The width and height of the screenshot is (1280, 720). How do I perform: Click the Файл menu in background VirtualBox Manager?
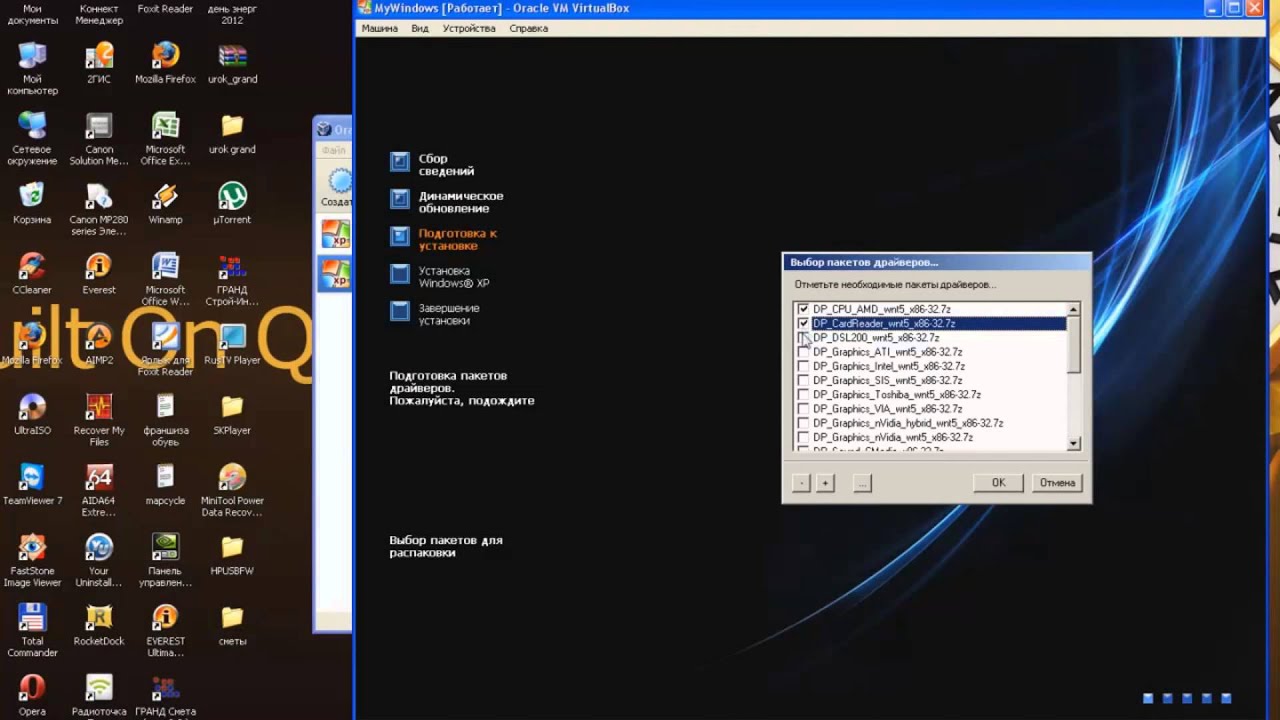[x=334, y=150]
